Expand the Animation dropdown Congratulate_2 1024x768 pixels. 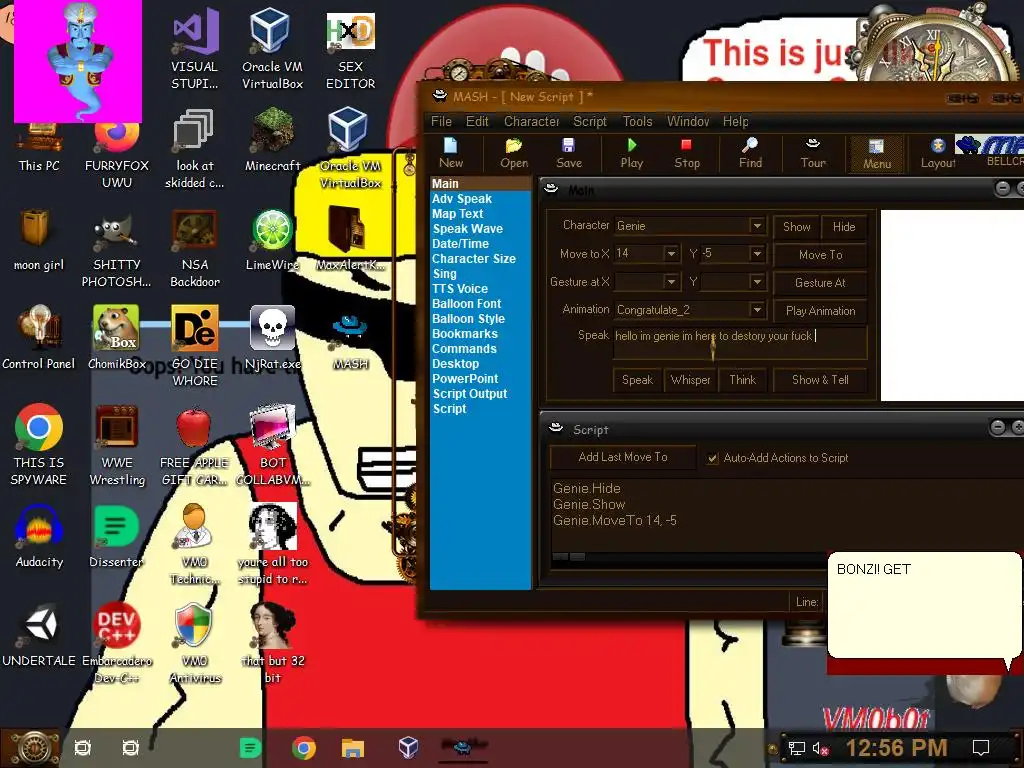click(756, 310)
